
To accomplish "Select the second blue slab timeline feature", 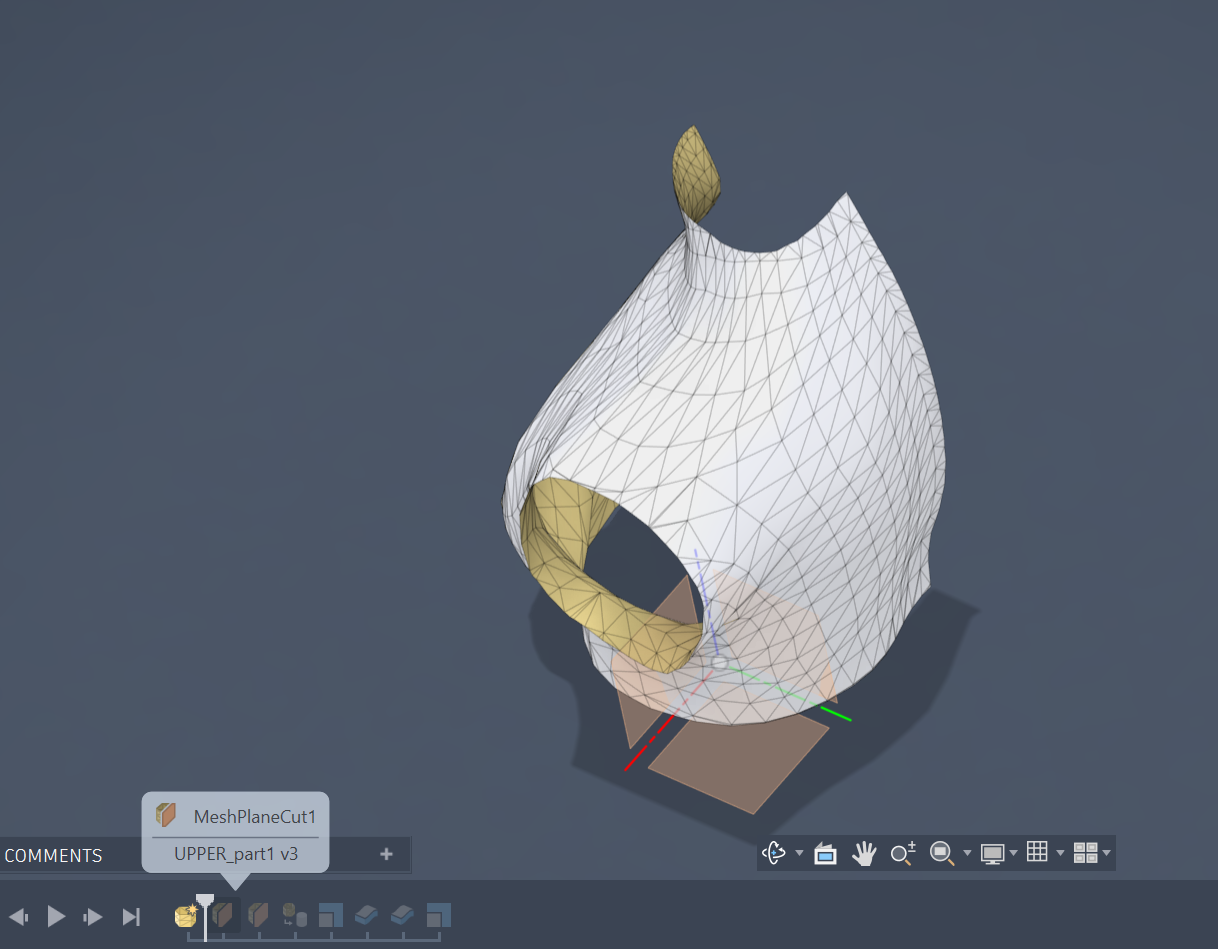I will 403,915.
